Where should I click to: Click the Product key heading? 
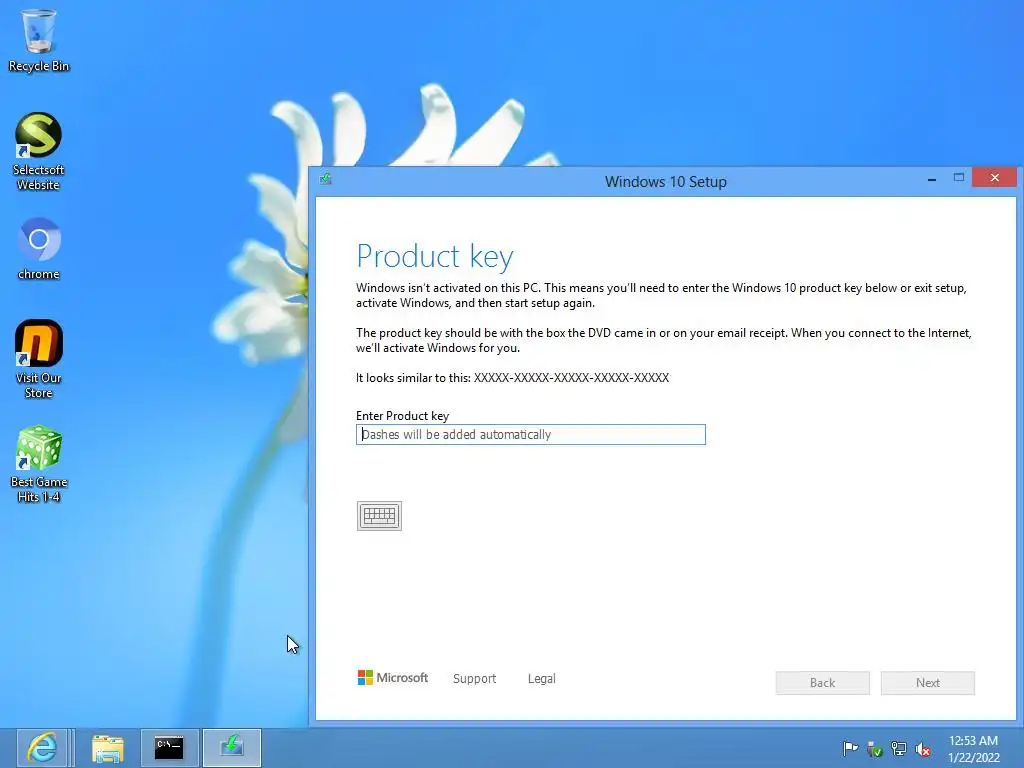435,256
